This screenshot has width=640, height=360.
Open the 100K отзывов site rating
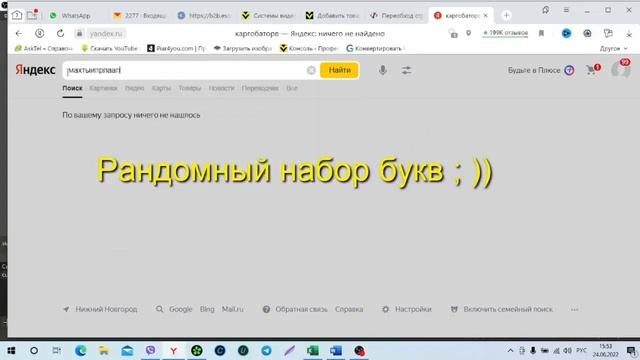coord(505,33)
